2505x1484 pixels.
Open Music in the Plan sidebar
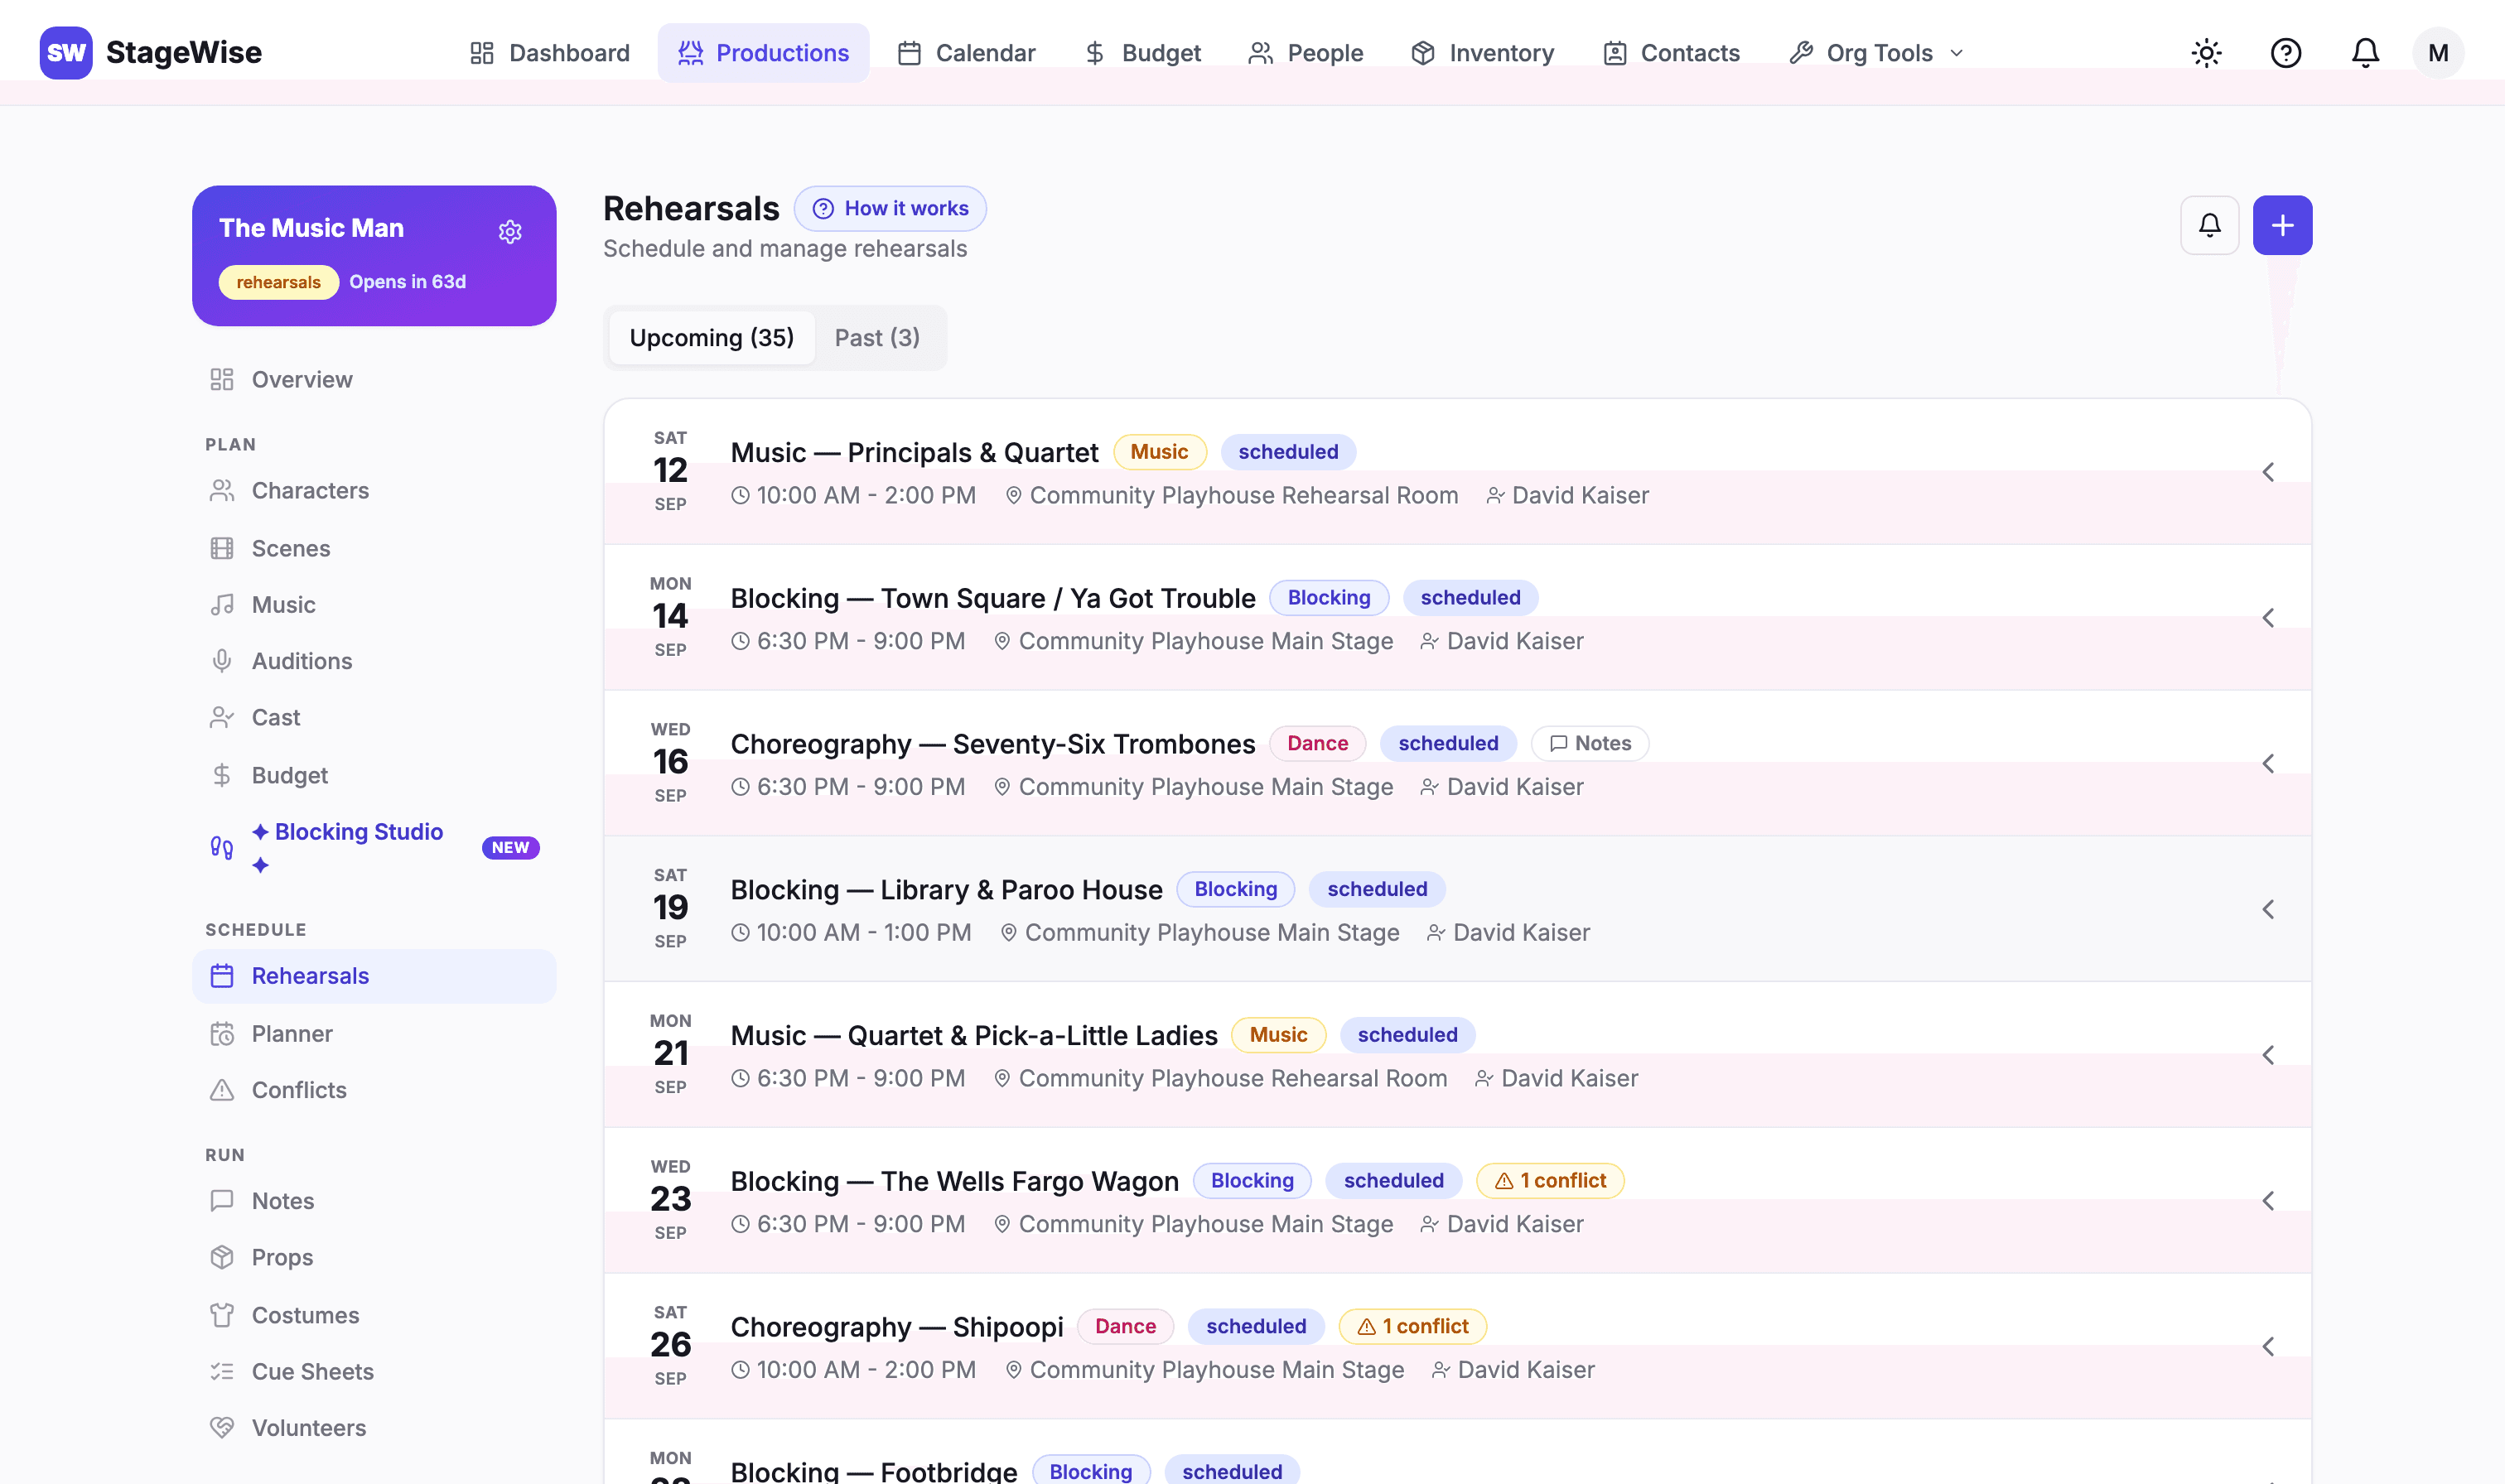pos(374,605)
